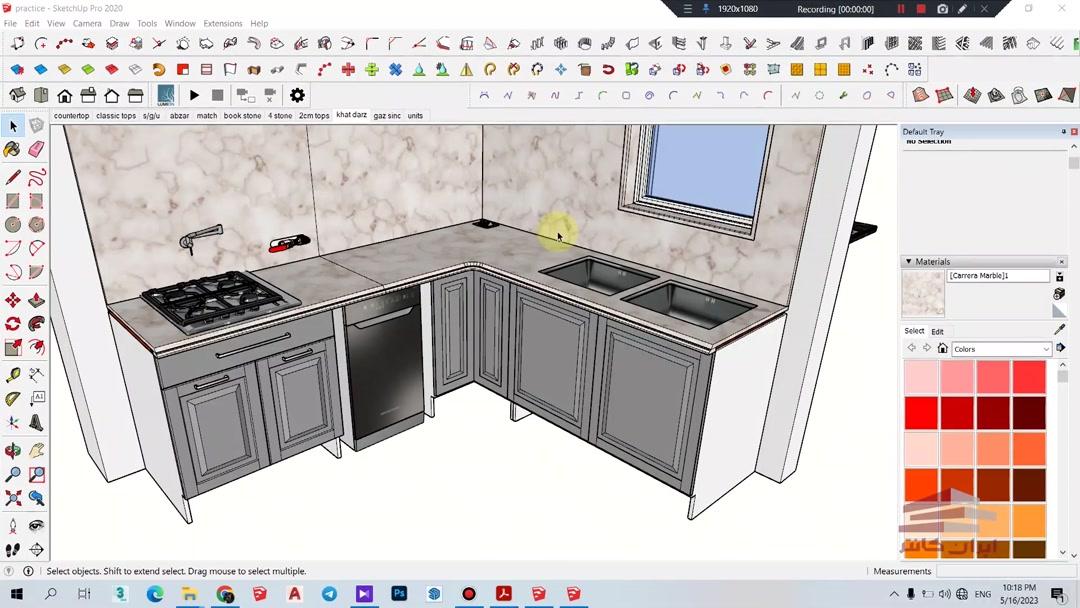Open the Windows Start menu

pos(17,593)
